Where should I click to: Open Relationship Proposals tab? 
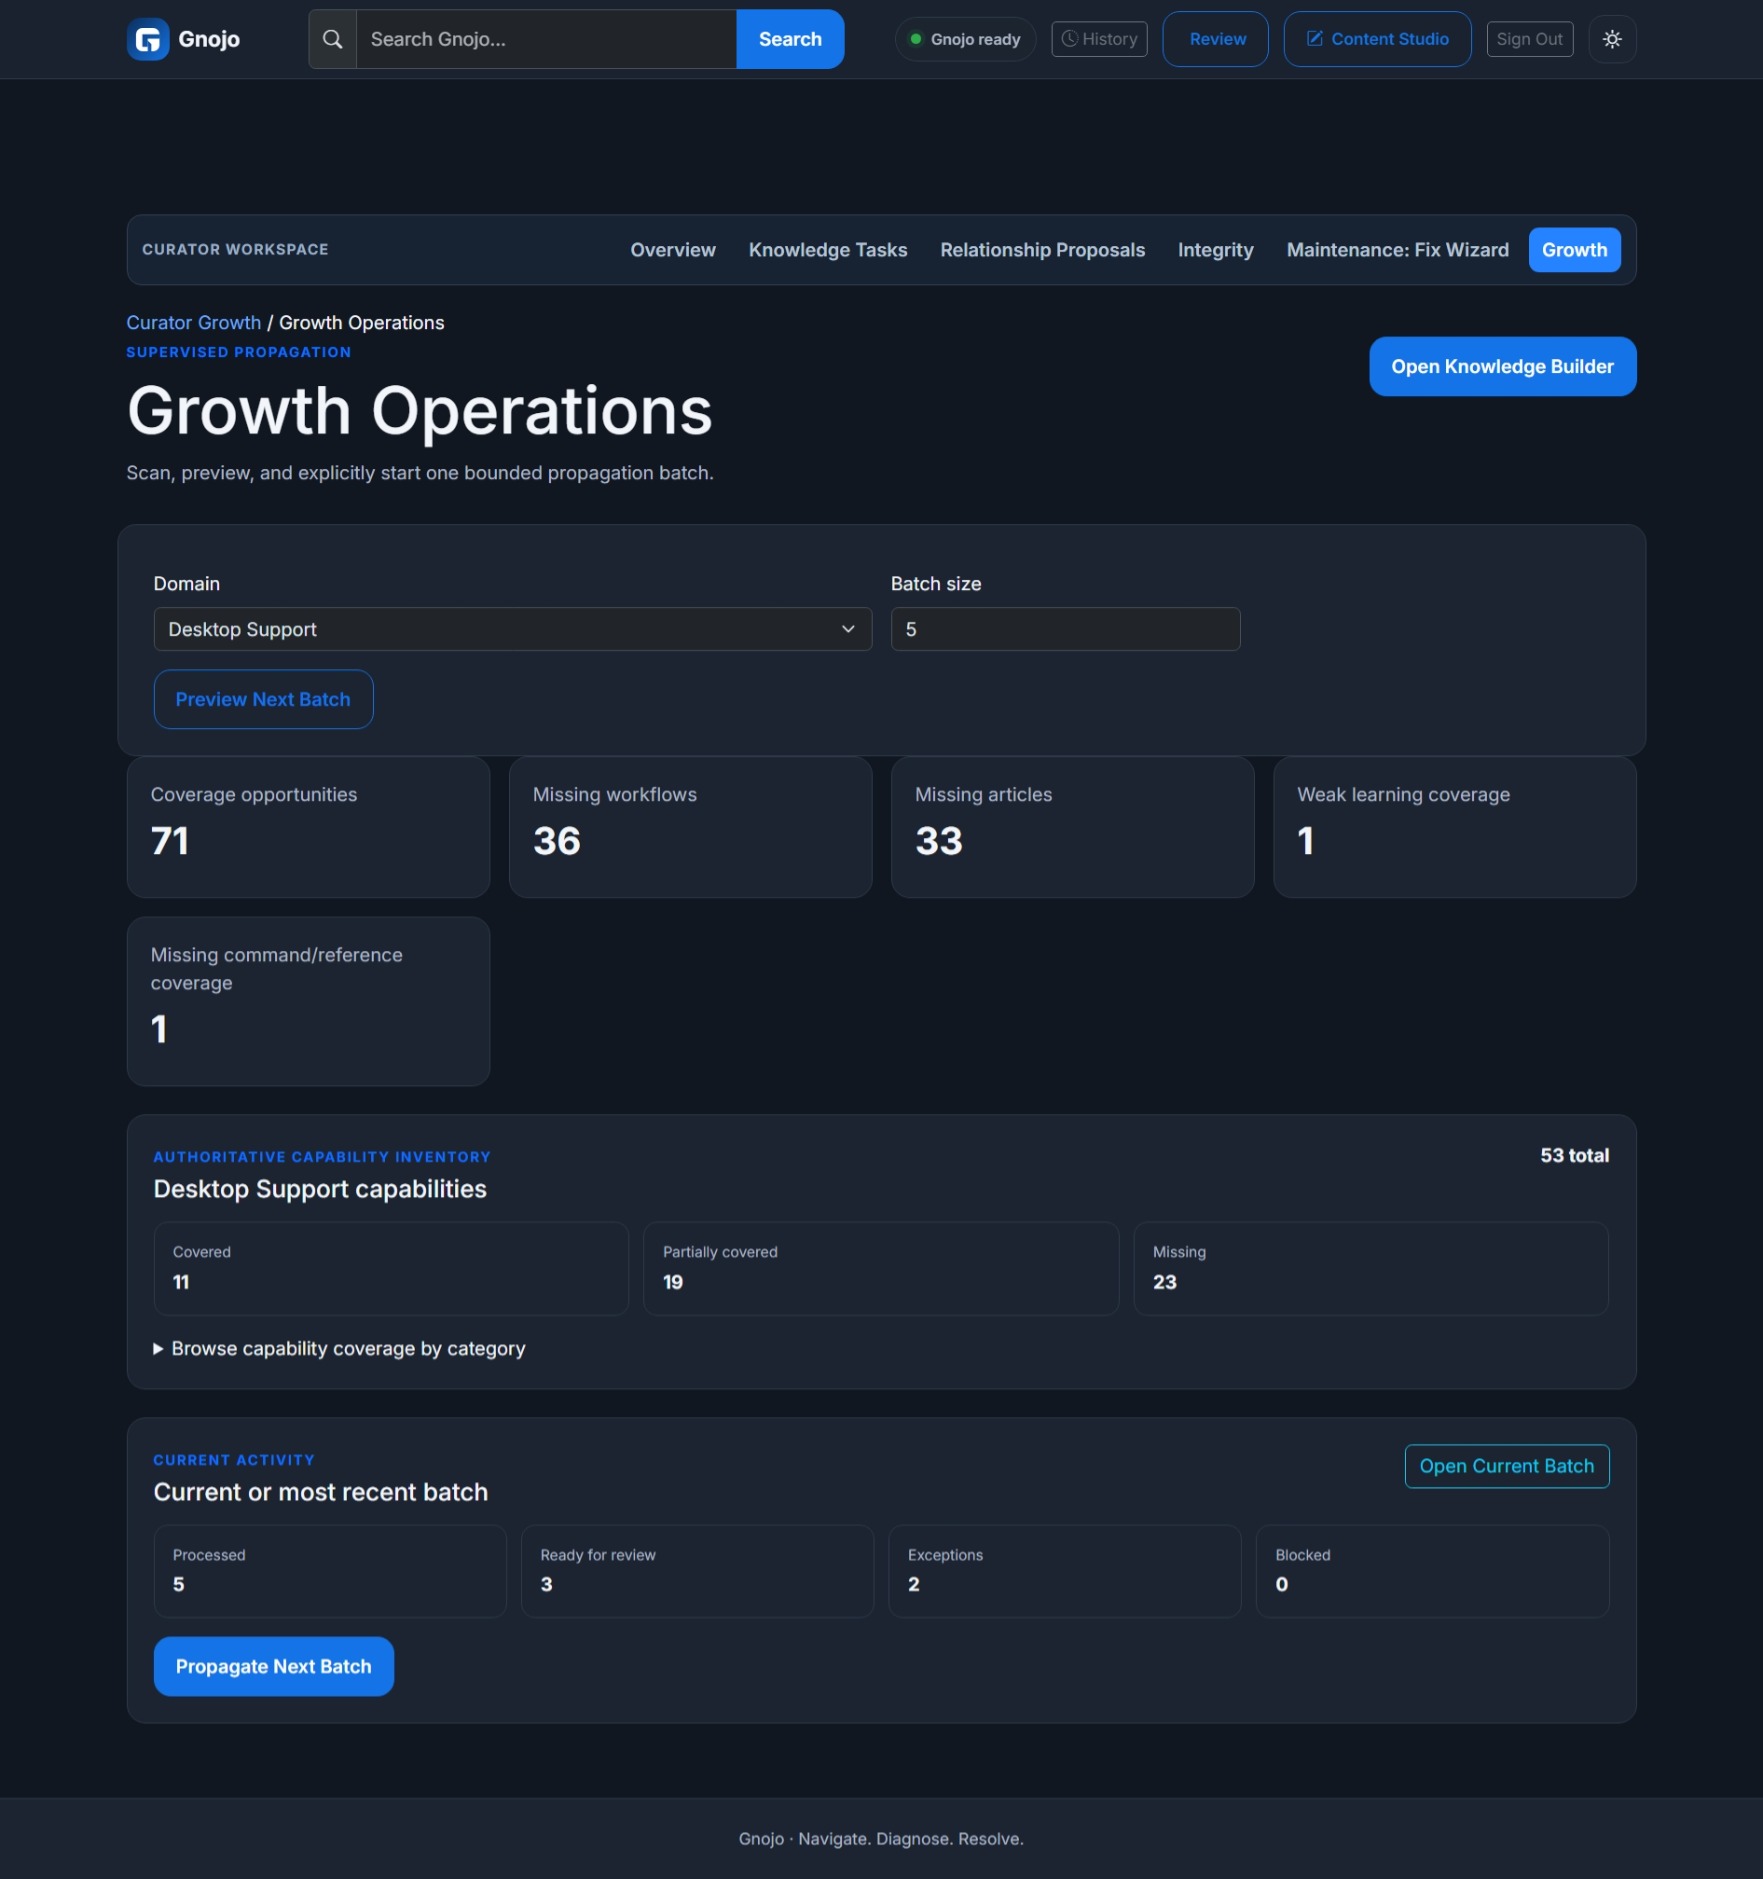pos(1042,250)
